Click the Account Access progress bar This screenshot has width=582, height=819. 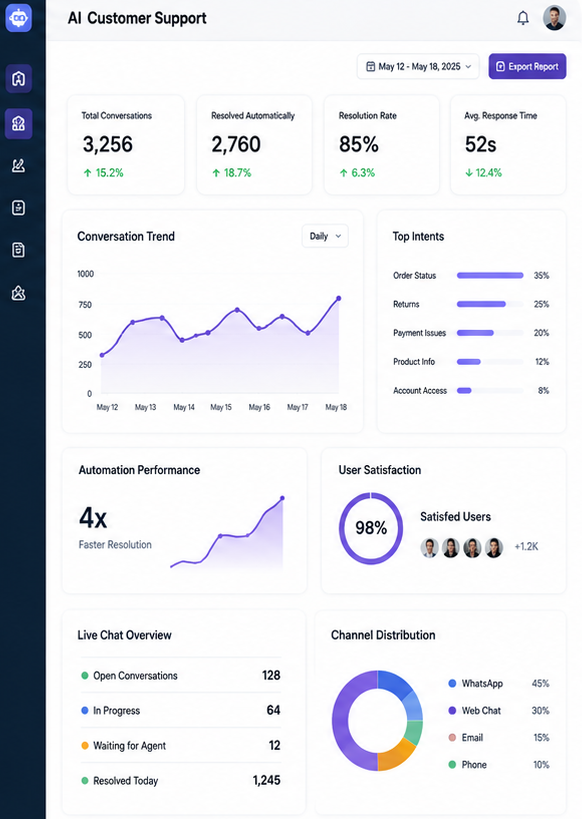[490, 390]
